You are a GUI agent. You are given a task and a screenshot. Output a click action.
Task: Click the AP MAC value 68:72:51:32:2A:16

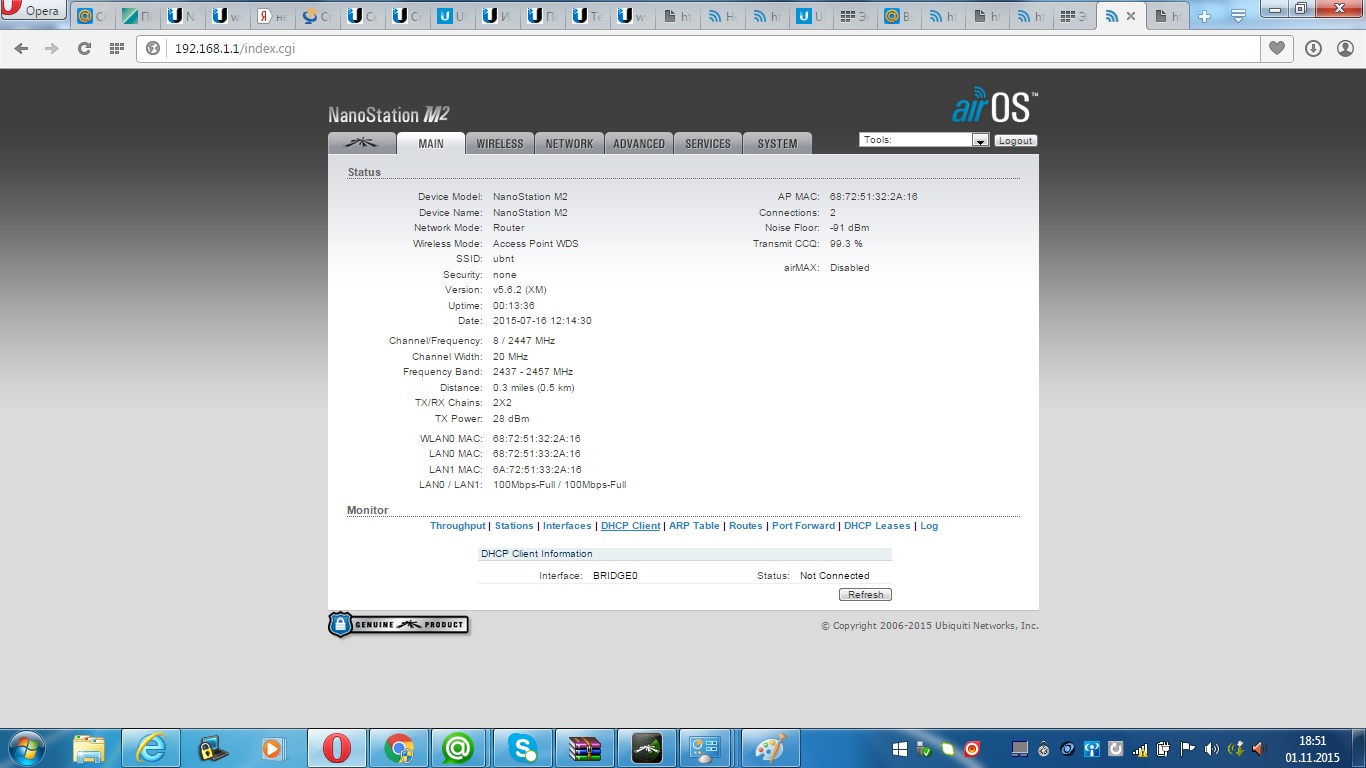pyautogui.click(x=873, y=197)
